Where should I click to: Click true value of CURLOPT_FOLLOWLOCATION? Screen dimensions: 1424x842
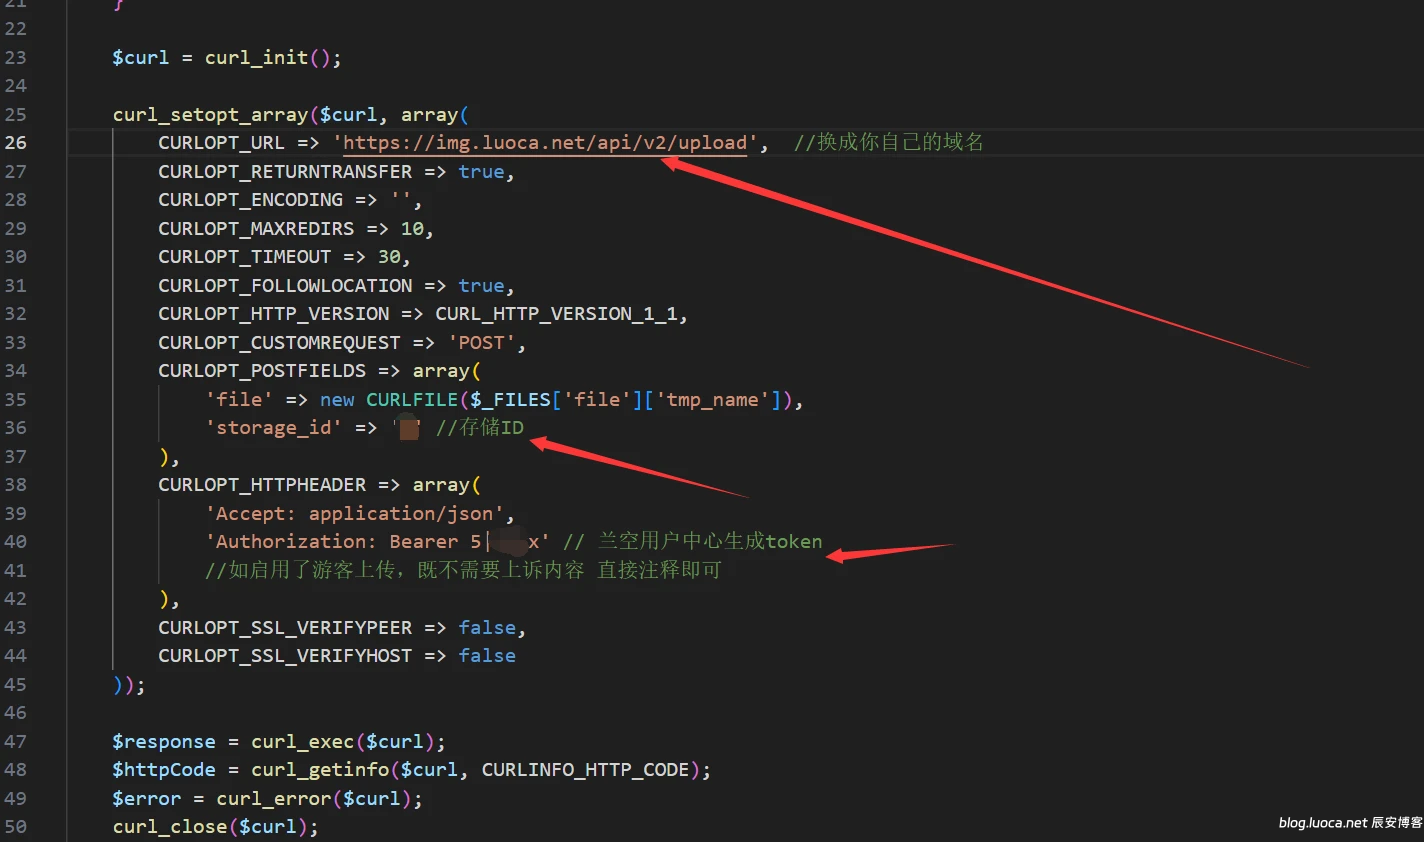pyautogui.click(x=481, y=286)
